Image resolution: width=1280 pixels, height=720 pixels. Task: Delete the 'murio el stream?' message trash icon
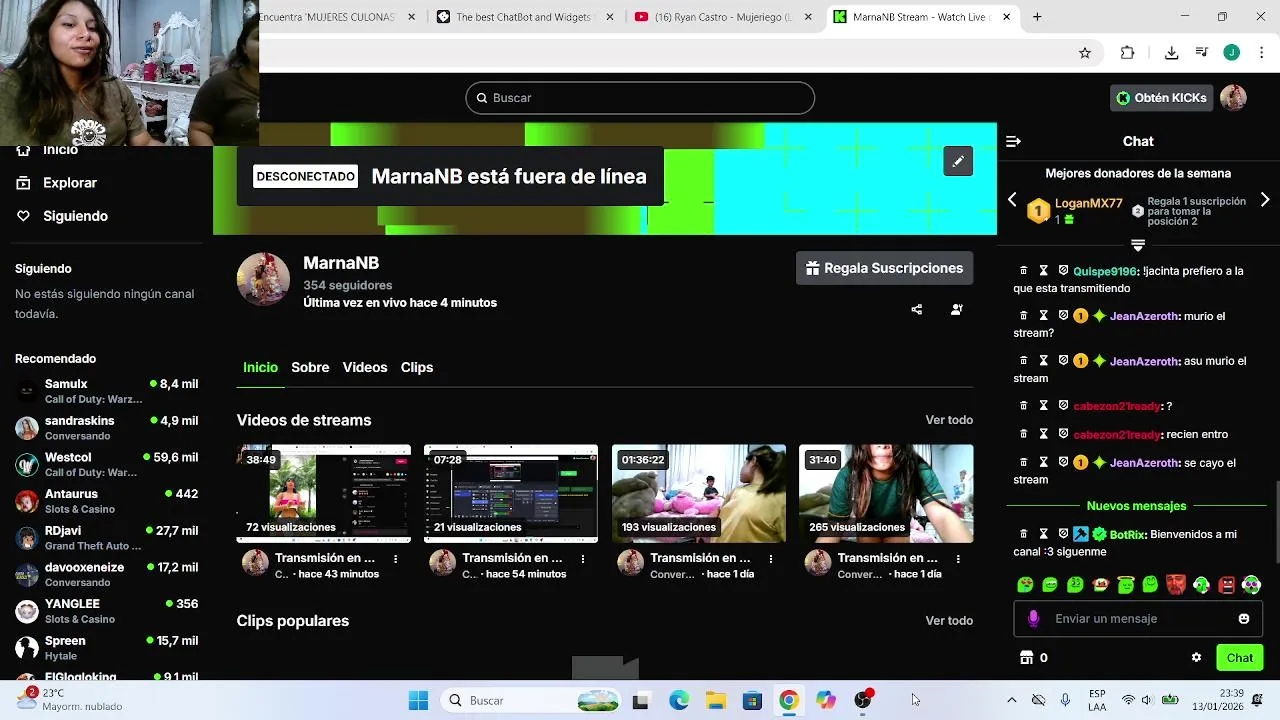click(1023, 316)
